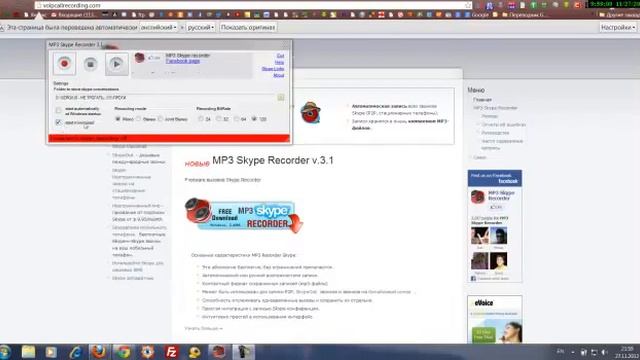Image resolution: width=640 pixels, height=360 pixels.
Task: Switch to MP3 Skype Recorder in the taskbar
Action: tap(219, 352)
